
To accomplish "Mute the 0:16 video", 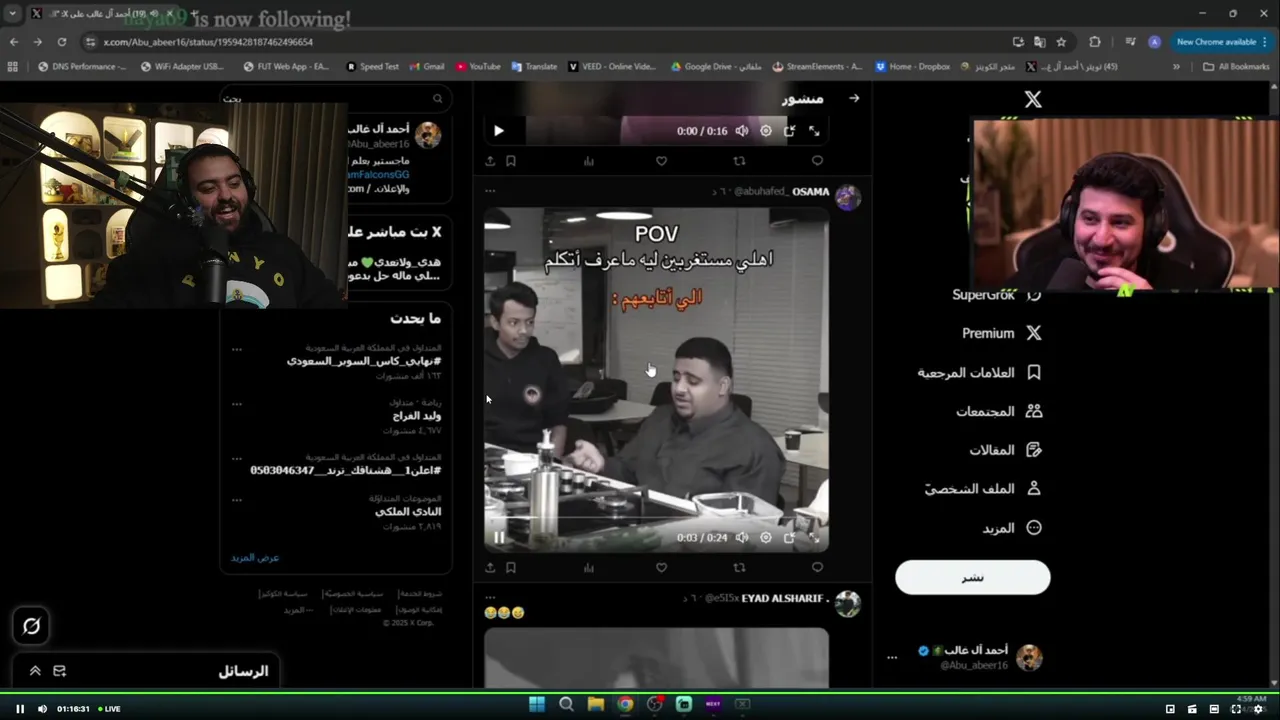I will tap(742, 130).
